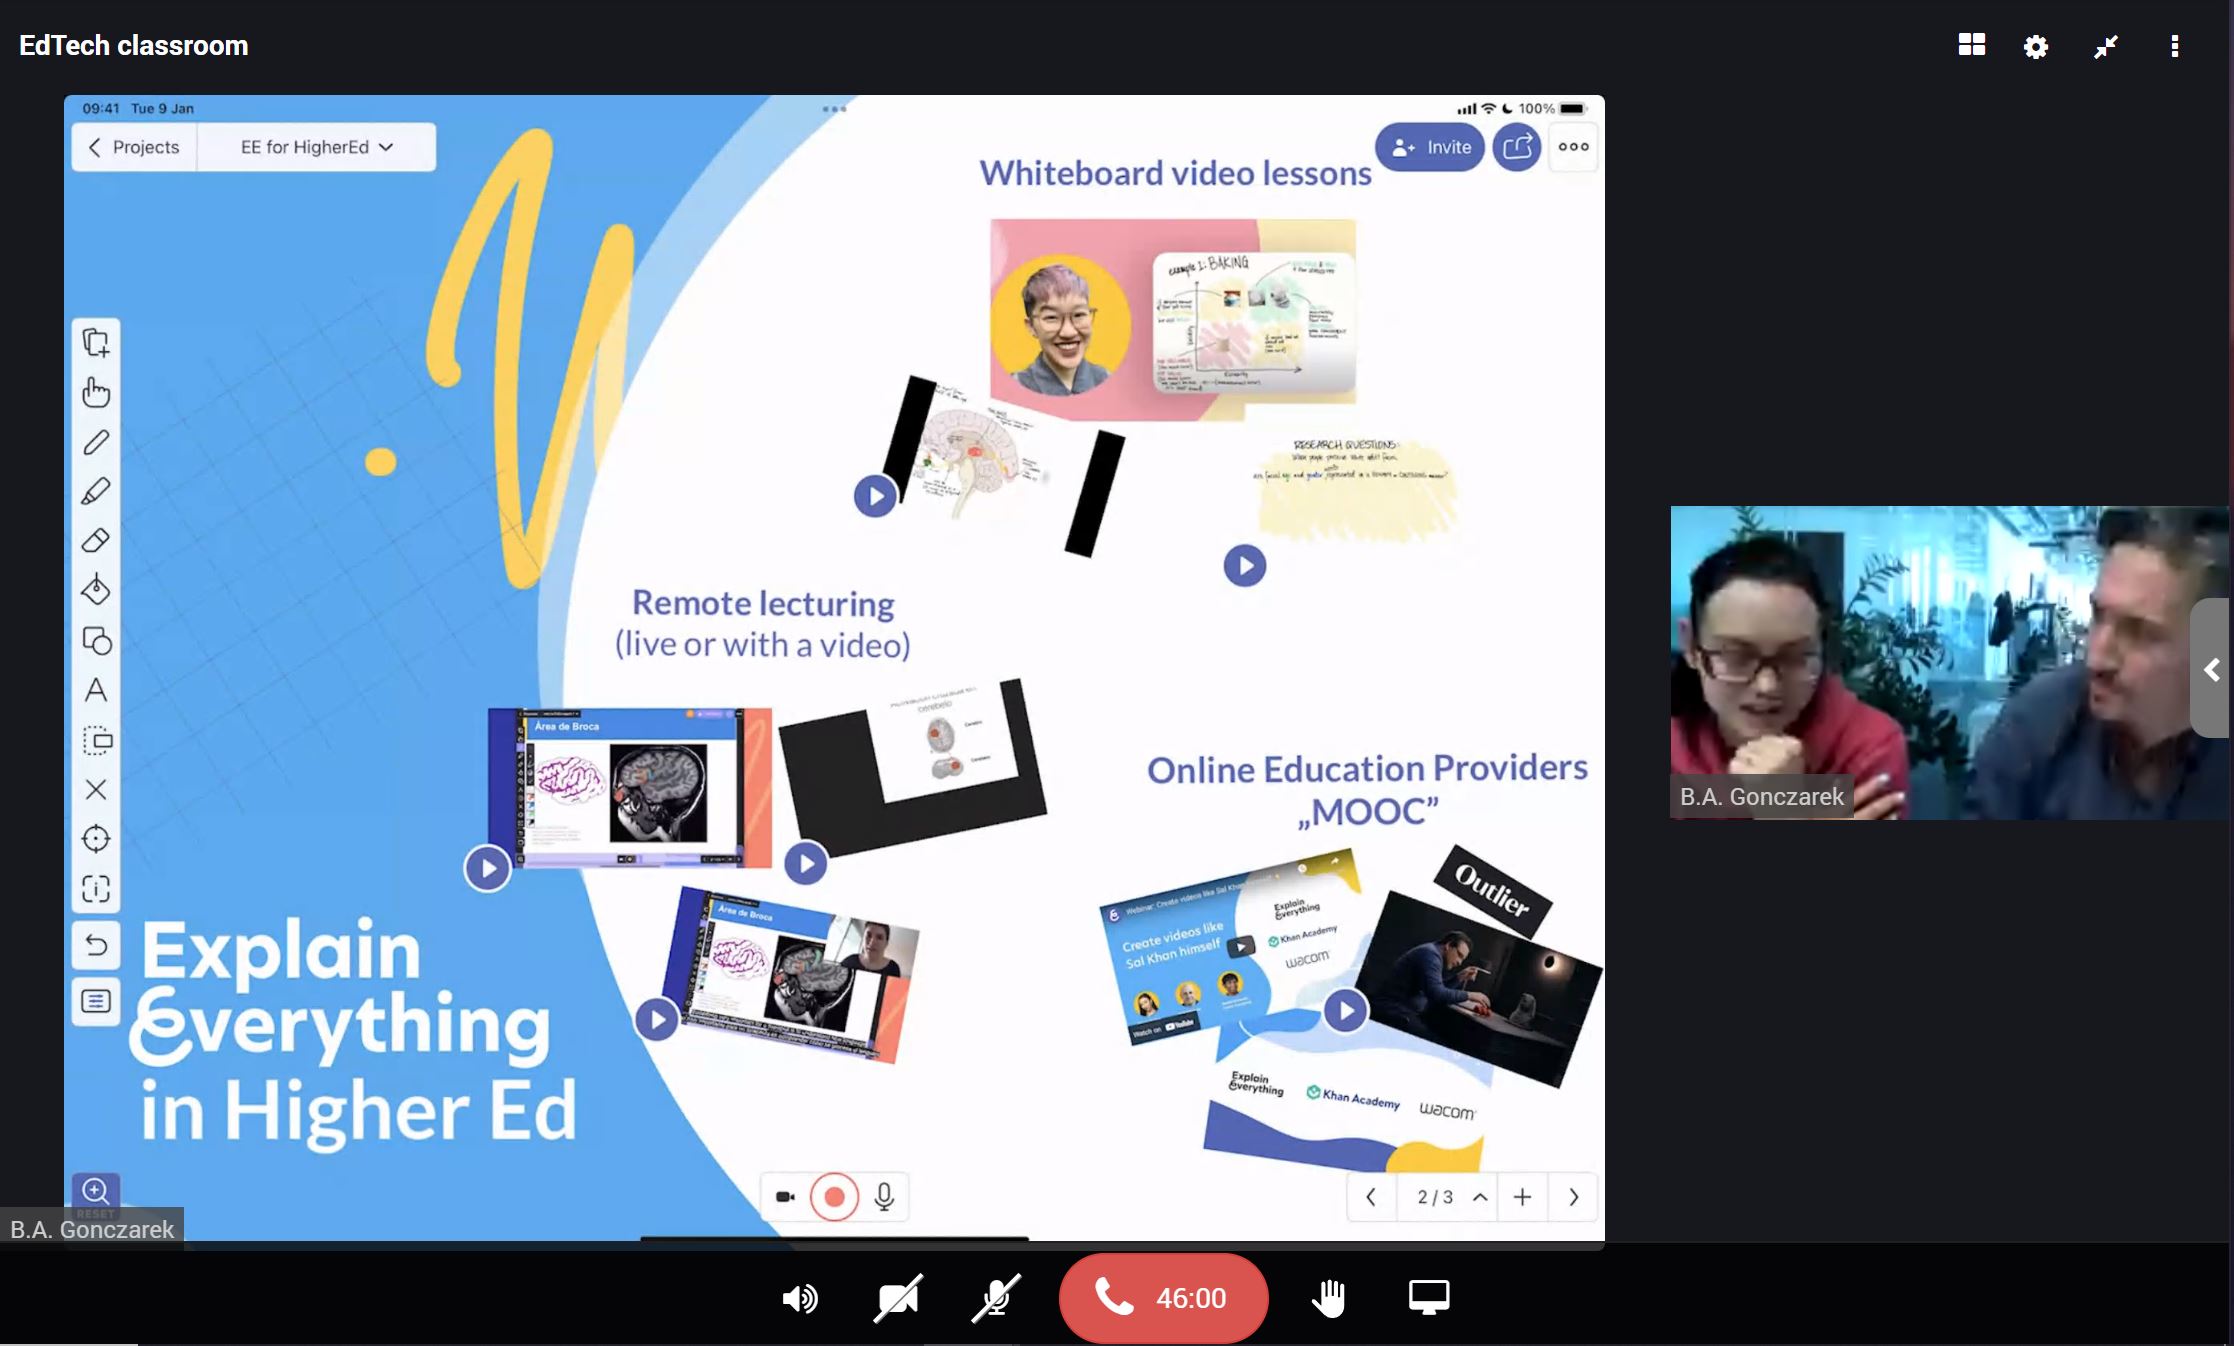The height and width of the screenshot is (1346, 2234).
Task: Open the whiteboard ellipsis menu
Action: 1573,147
